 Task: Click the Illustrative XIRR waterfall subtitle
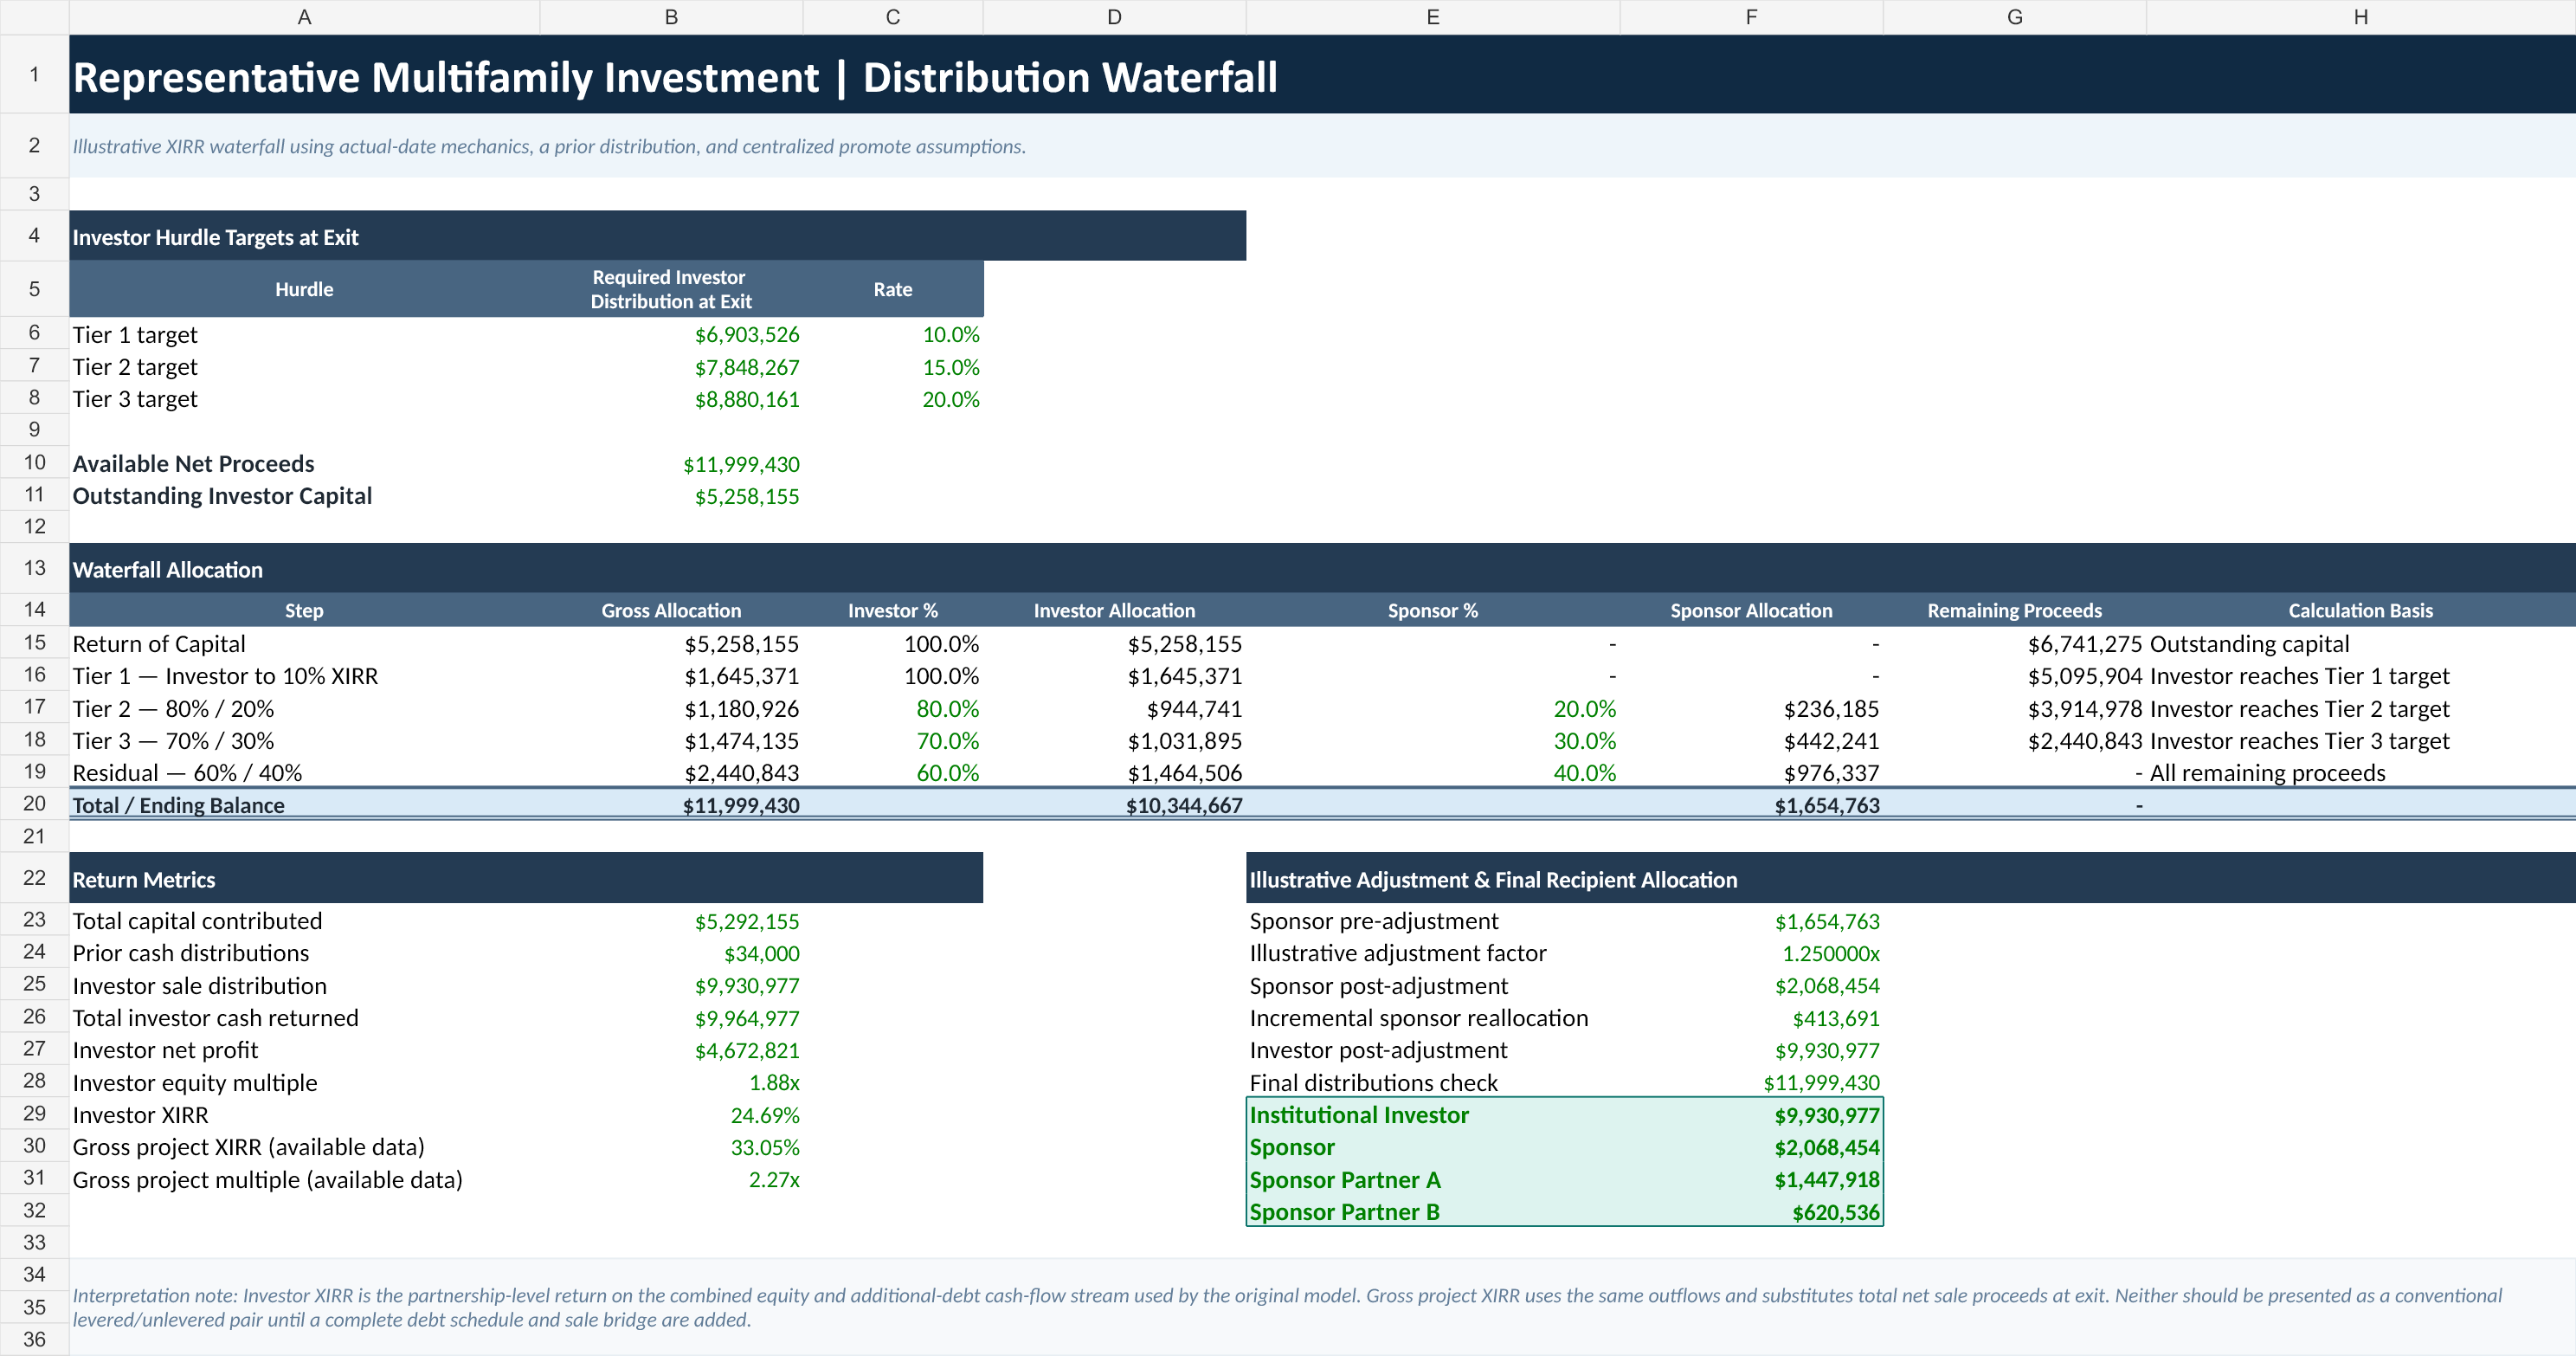pos(549,146)
